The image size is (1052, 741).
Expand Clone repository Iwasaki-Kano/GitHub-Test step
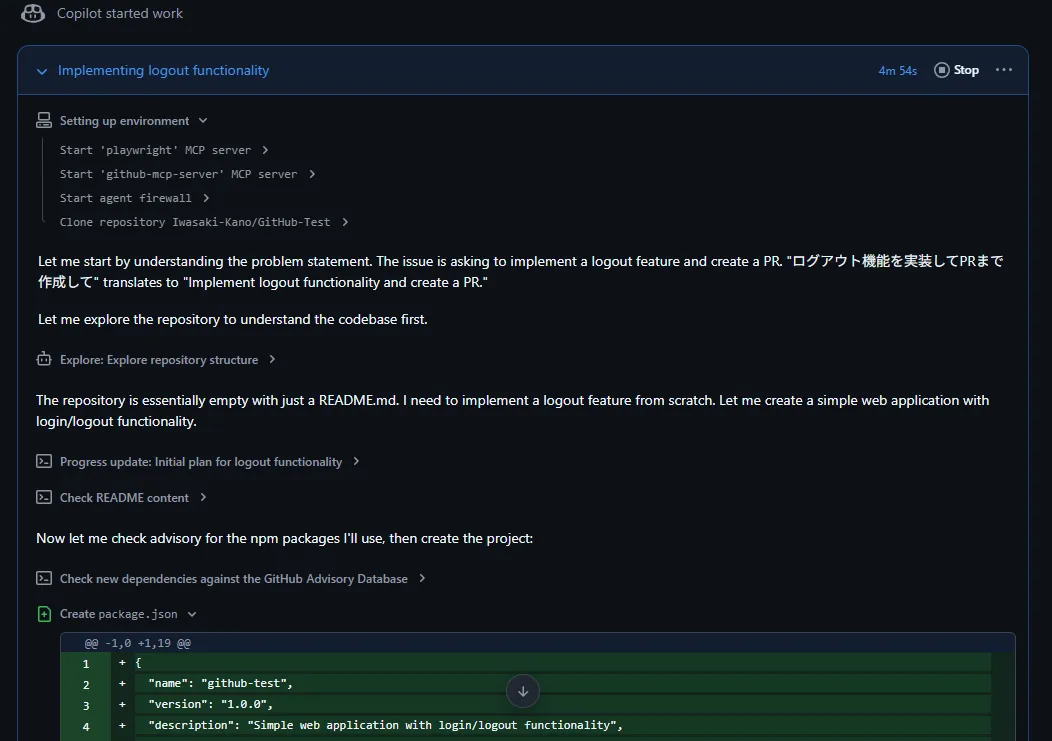point(345,222)
